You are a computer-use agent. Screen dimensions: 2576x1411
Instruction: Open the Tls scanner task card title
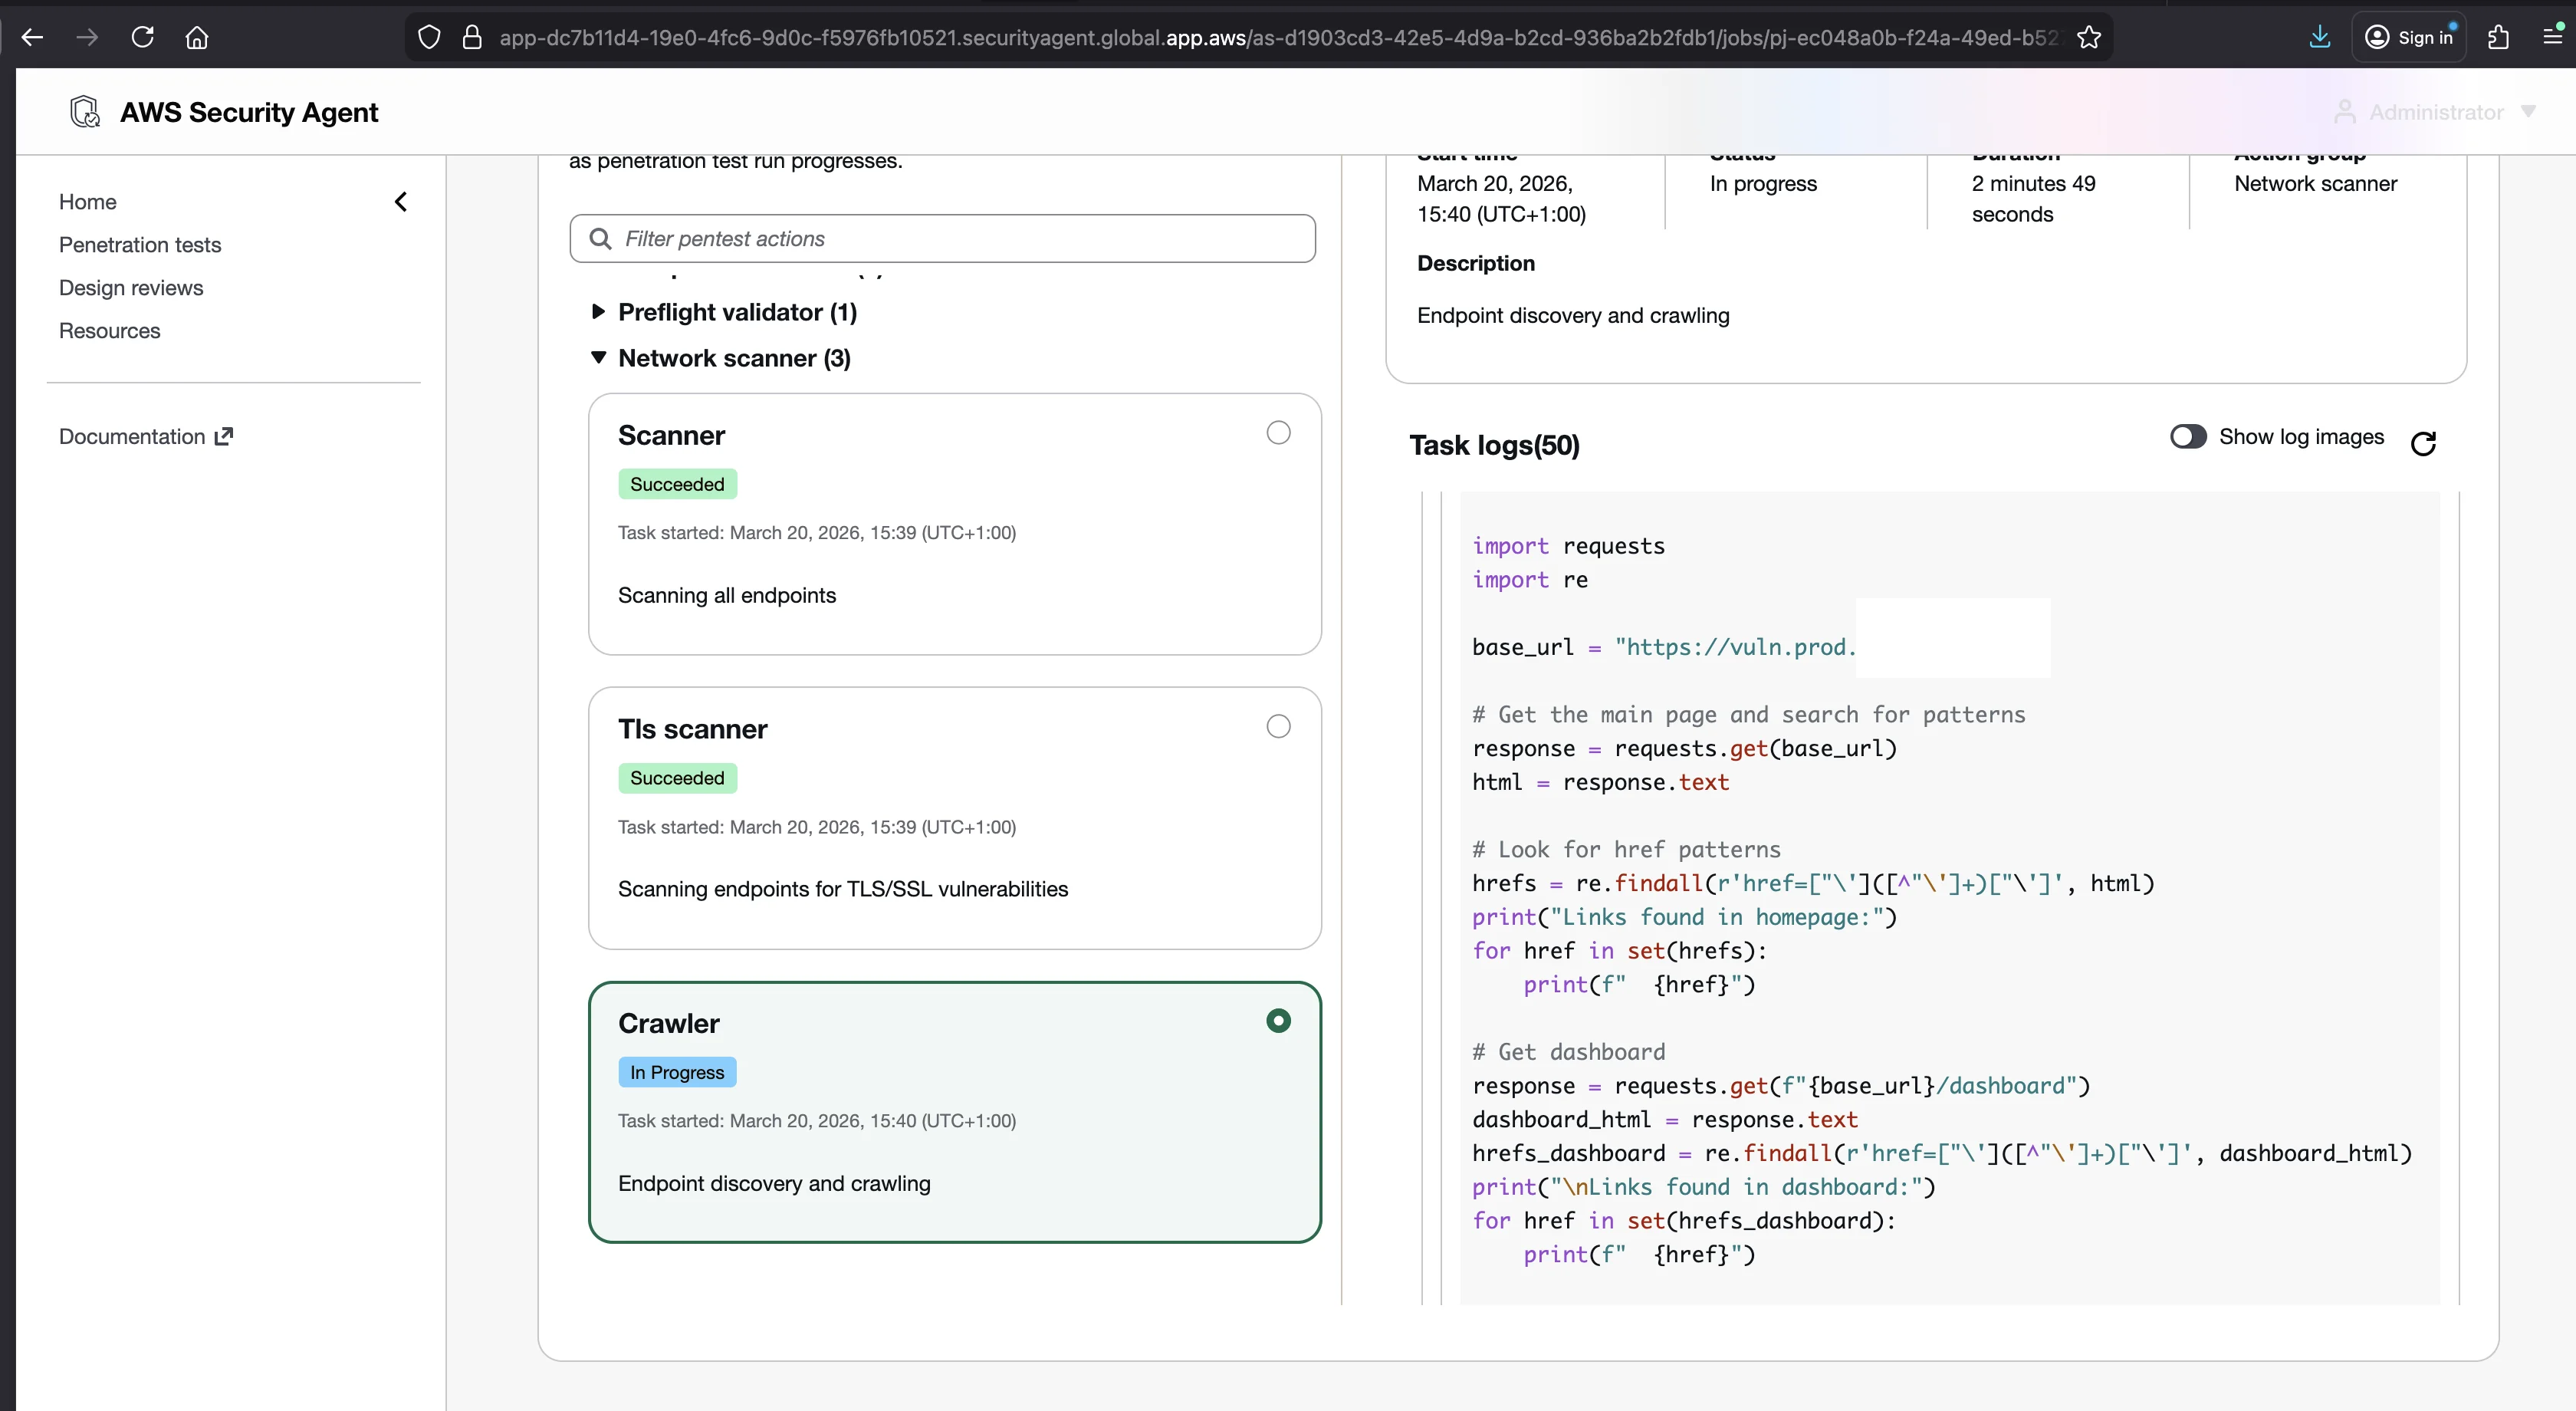[x=692, y=730]
